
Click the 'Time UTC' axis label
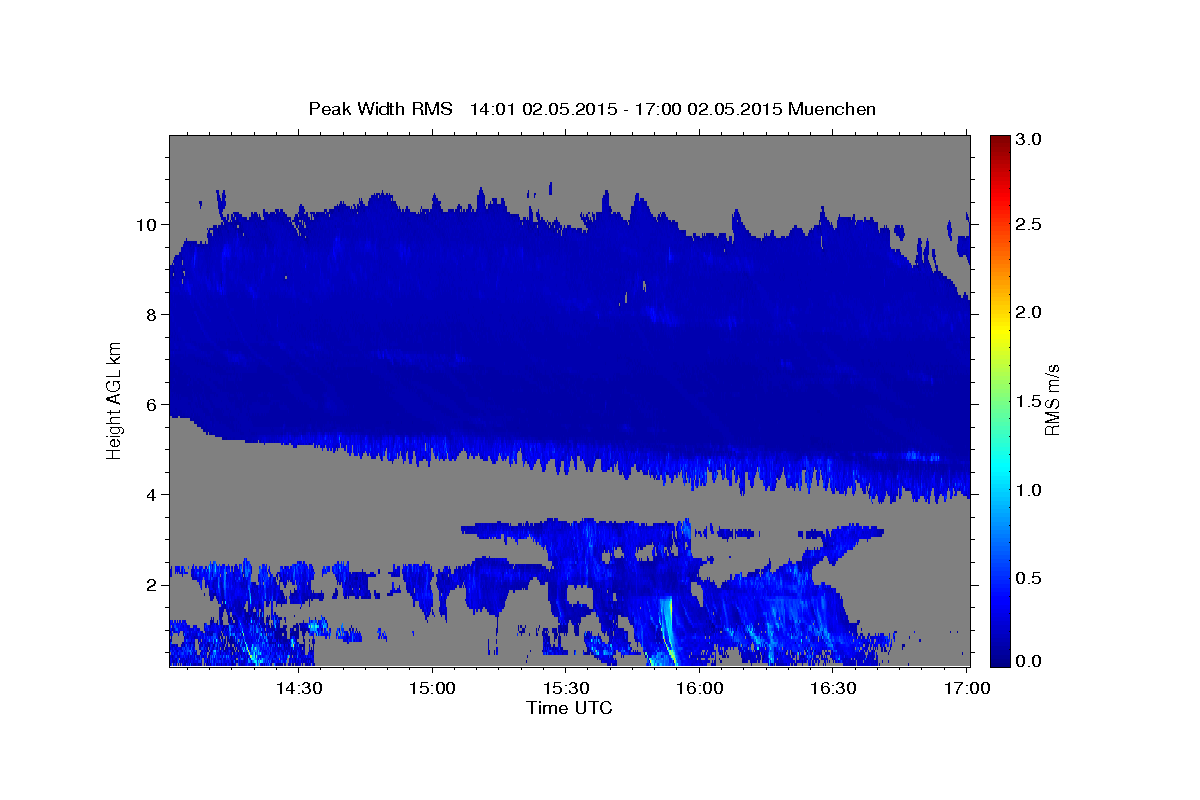[569, 708]
